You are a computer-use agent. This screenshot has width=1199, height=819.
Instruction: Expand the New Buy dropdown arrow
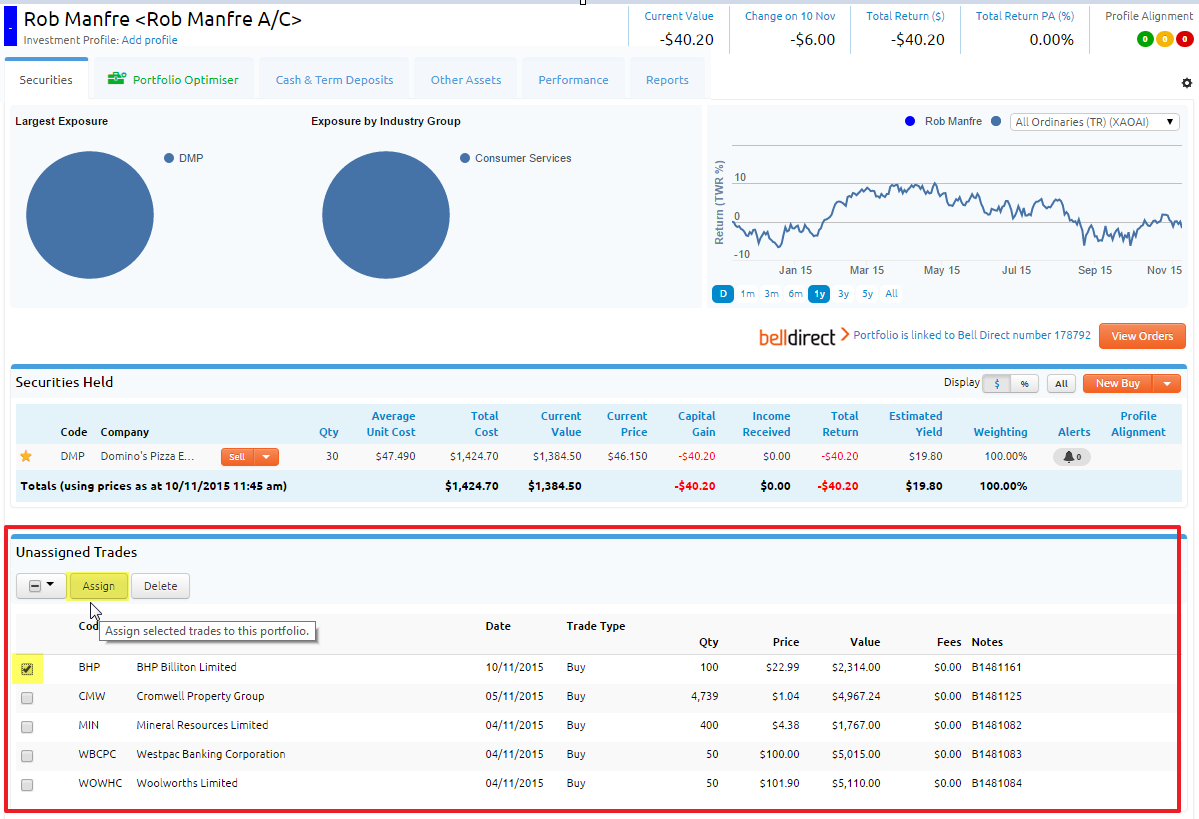(x=1167, y=384)
